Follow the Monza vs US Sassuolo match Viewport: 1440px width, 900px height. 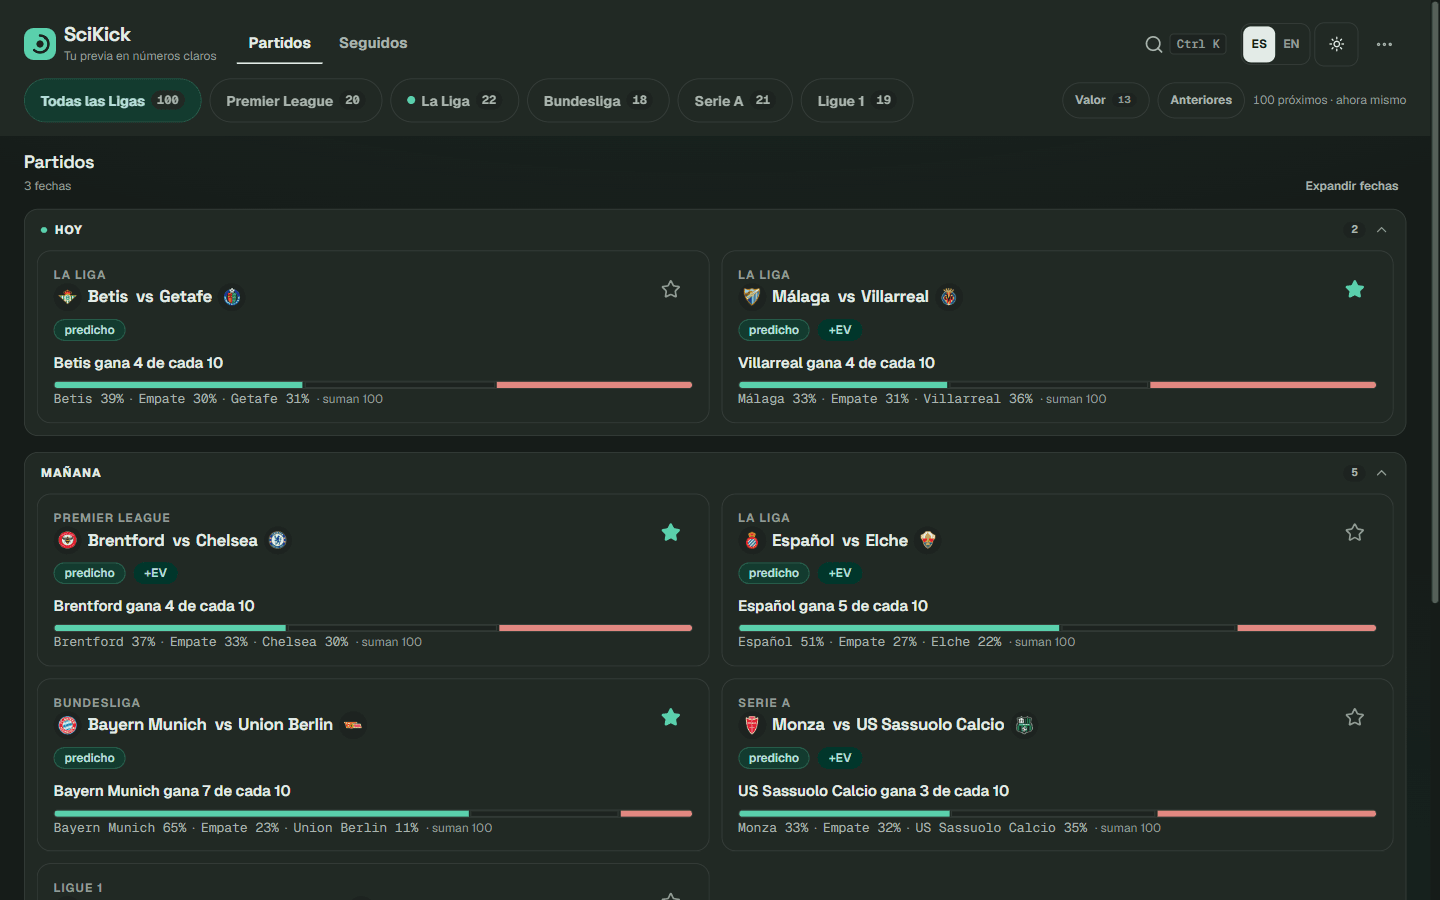coord(1355,717)
